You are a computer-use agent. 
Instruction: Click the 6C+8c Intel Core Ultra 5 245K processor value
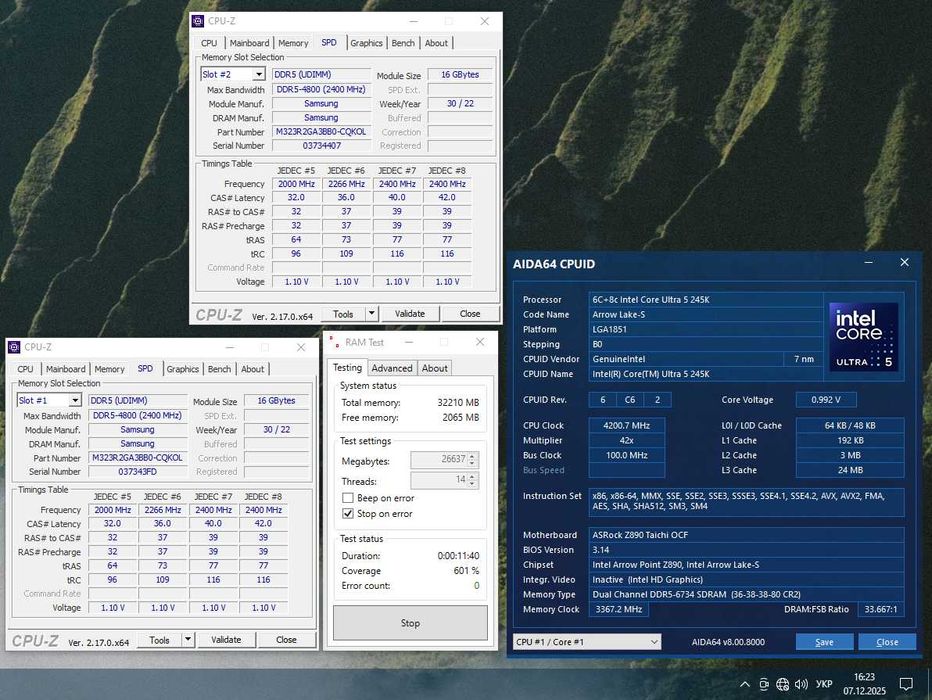[x=706, y=299]
